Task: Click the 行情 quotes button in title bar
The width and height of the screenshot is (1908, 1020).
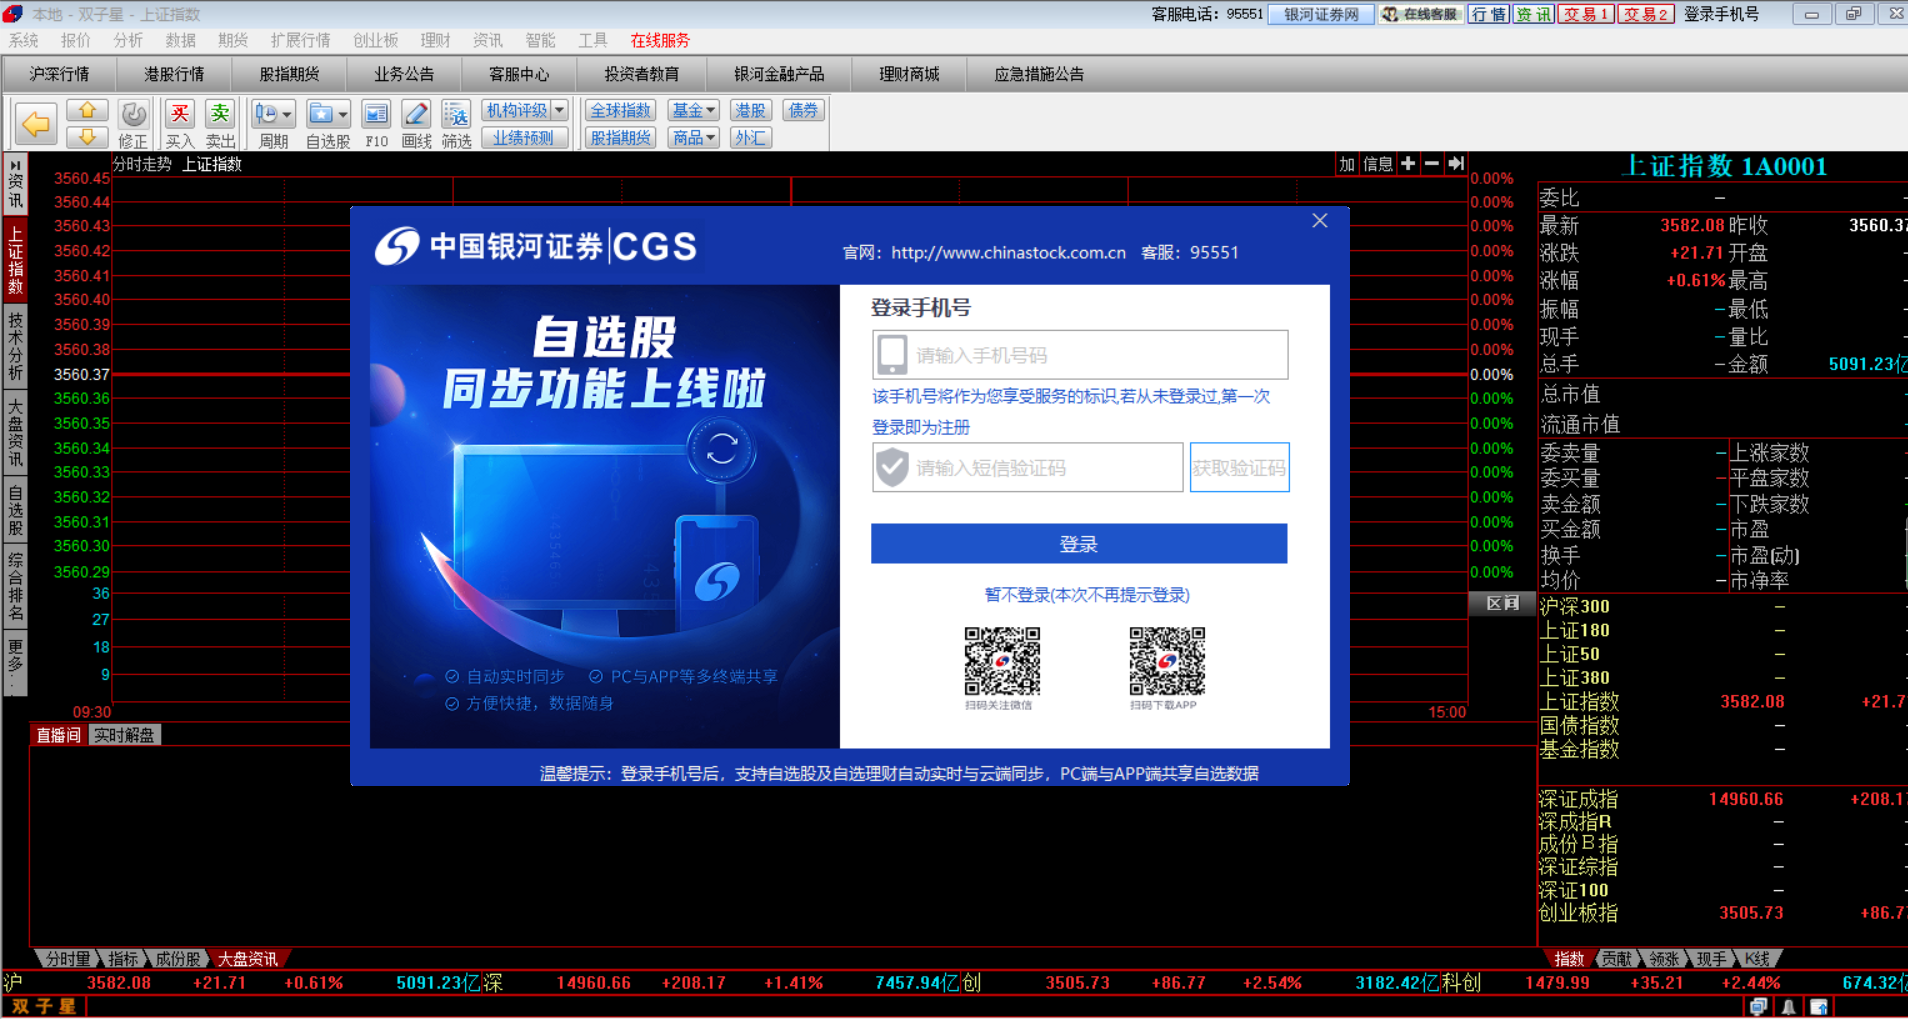Action: pos(1488,14)
